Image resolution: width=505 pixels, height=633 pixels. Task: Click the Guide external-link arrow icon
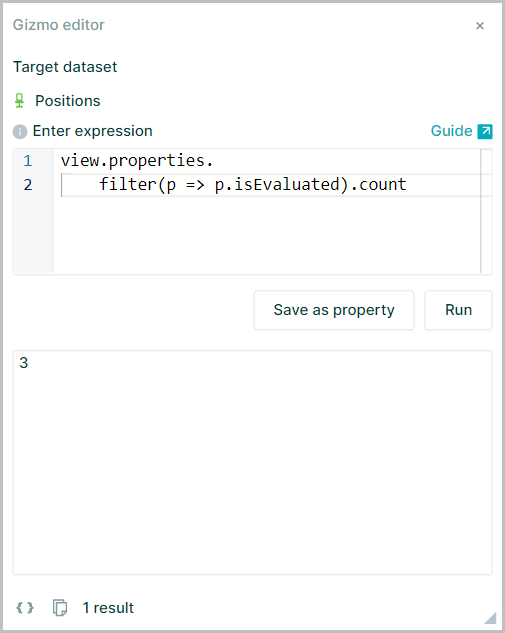pyautogui.click(x=485, y=132)
